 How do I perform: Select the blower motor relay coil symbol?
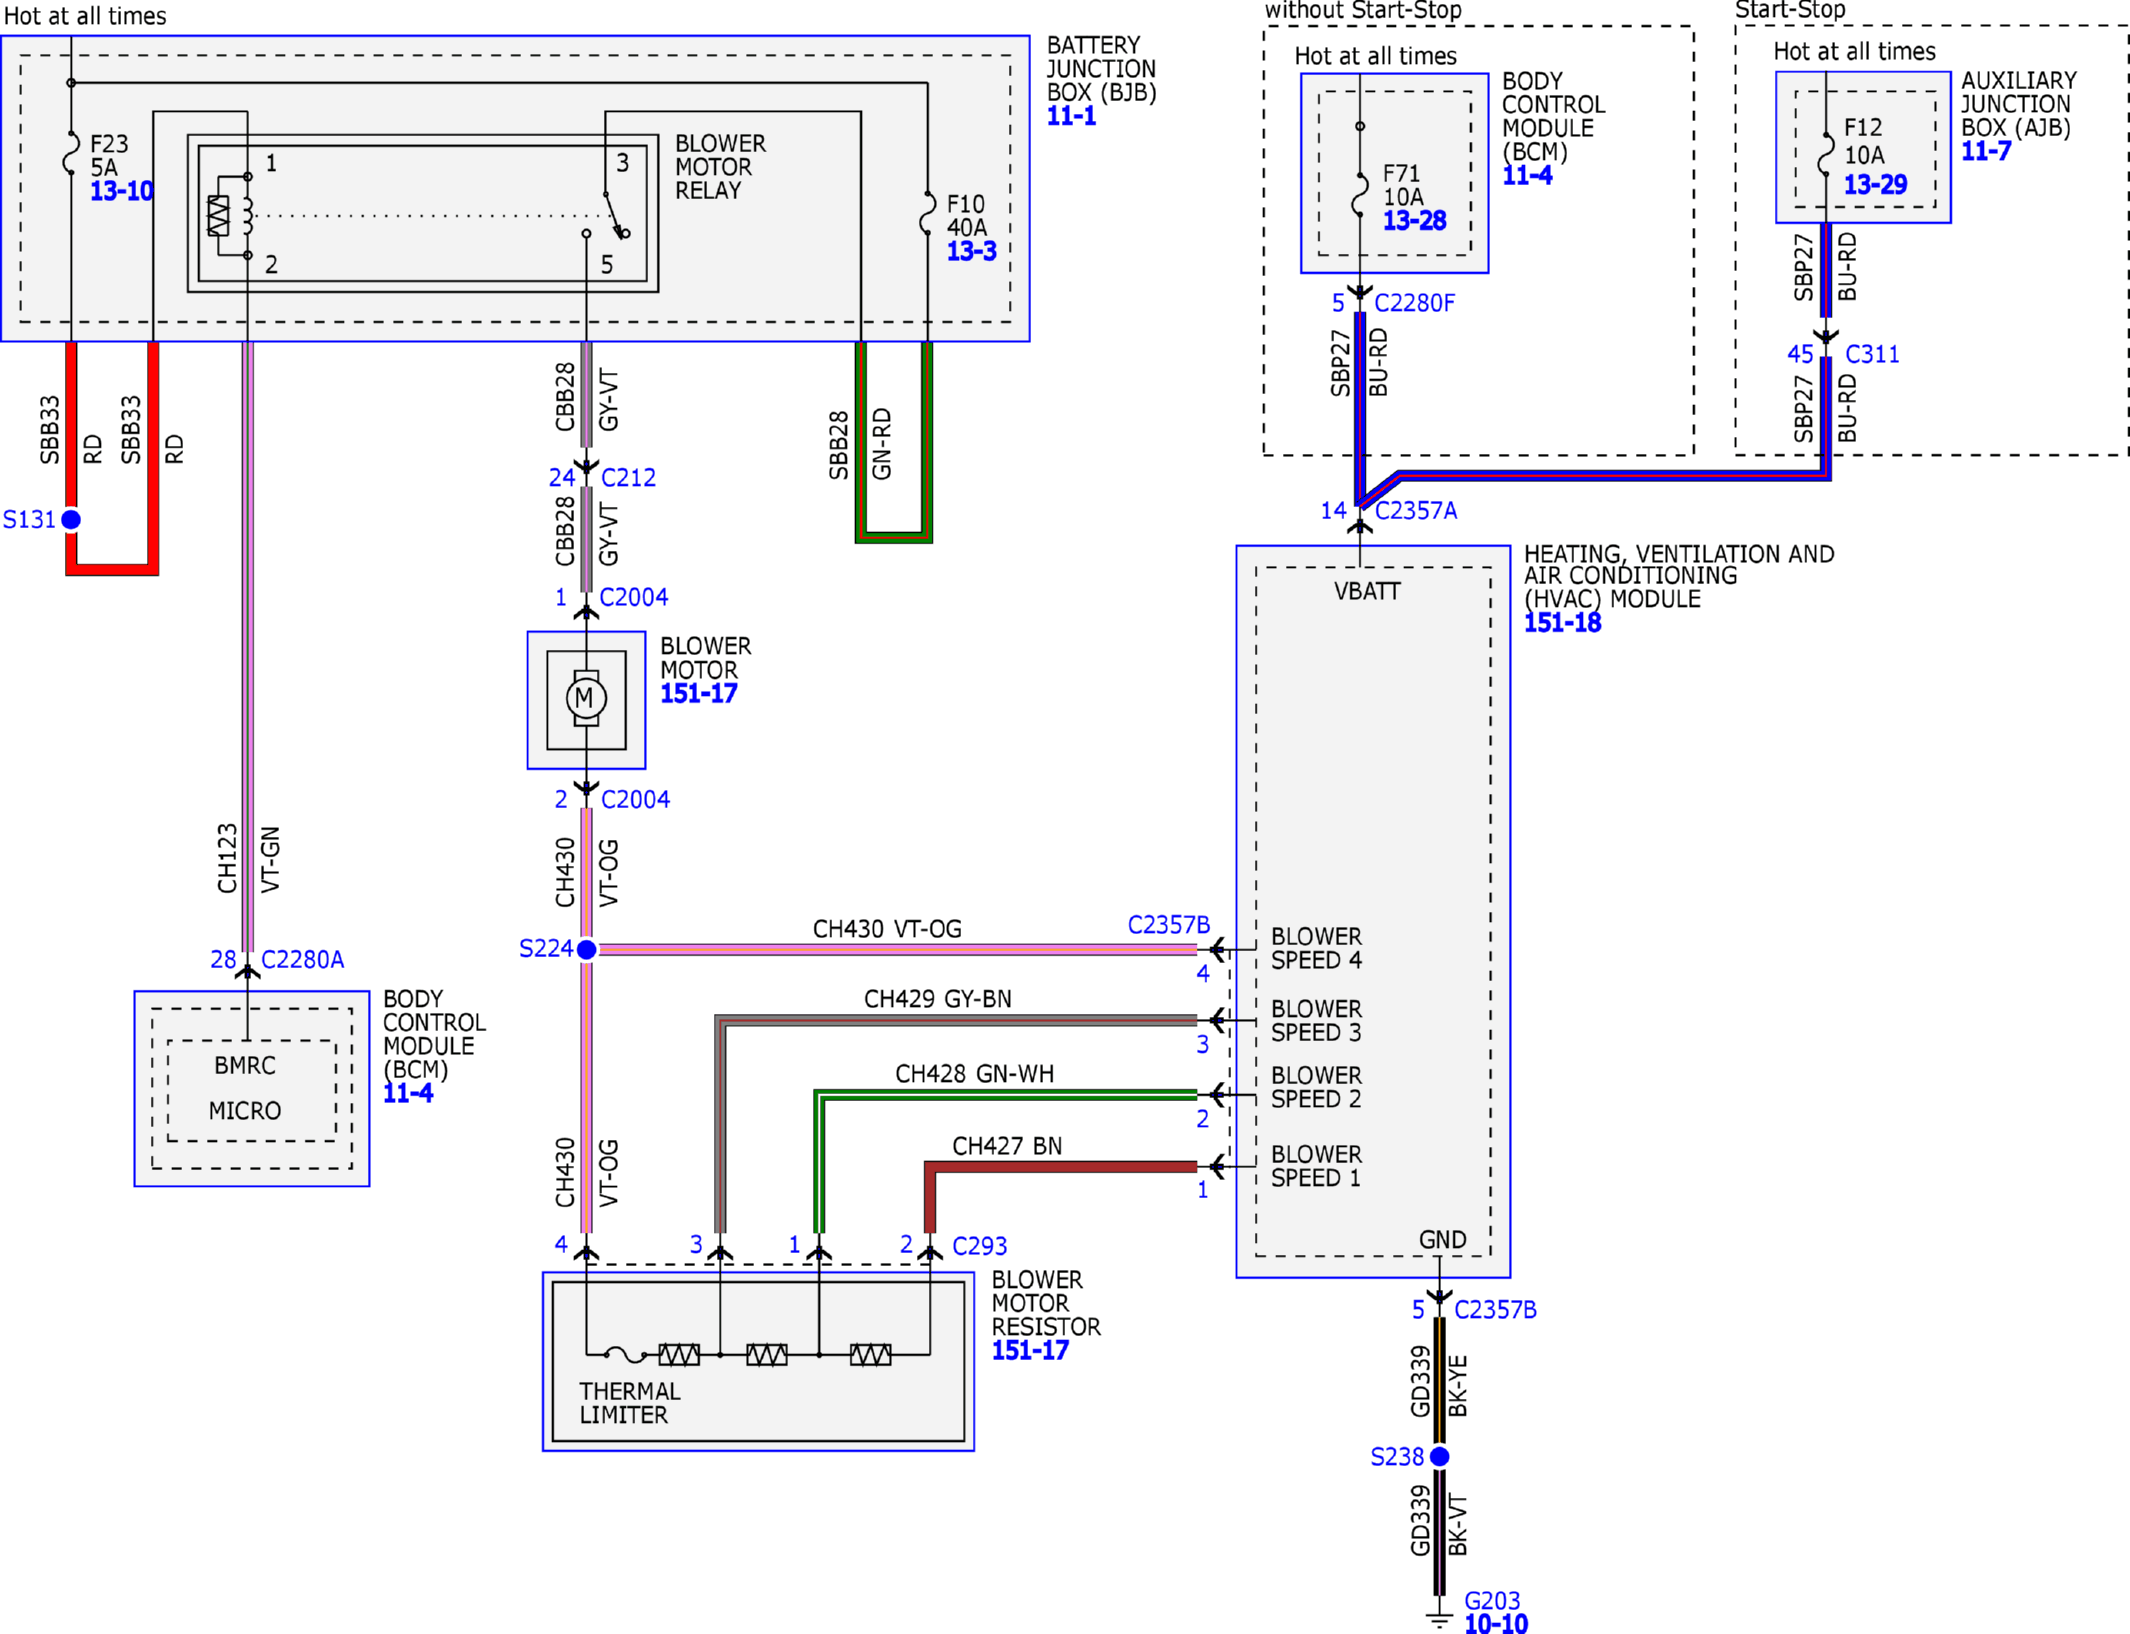218,215
